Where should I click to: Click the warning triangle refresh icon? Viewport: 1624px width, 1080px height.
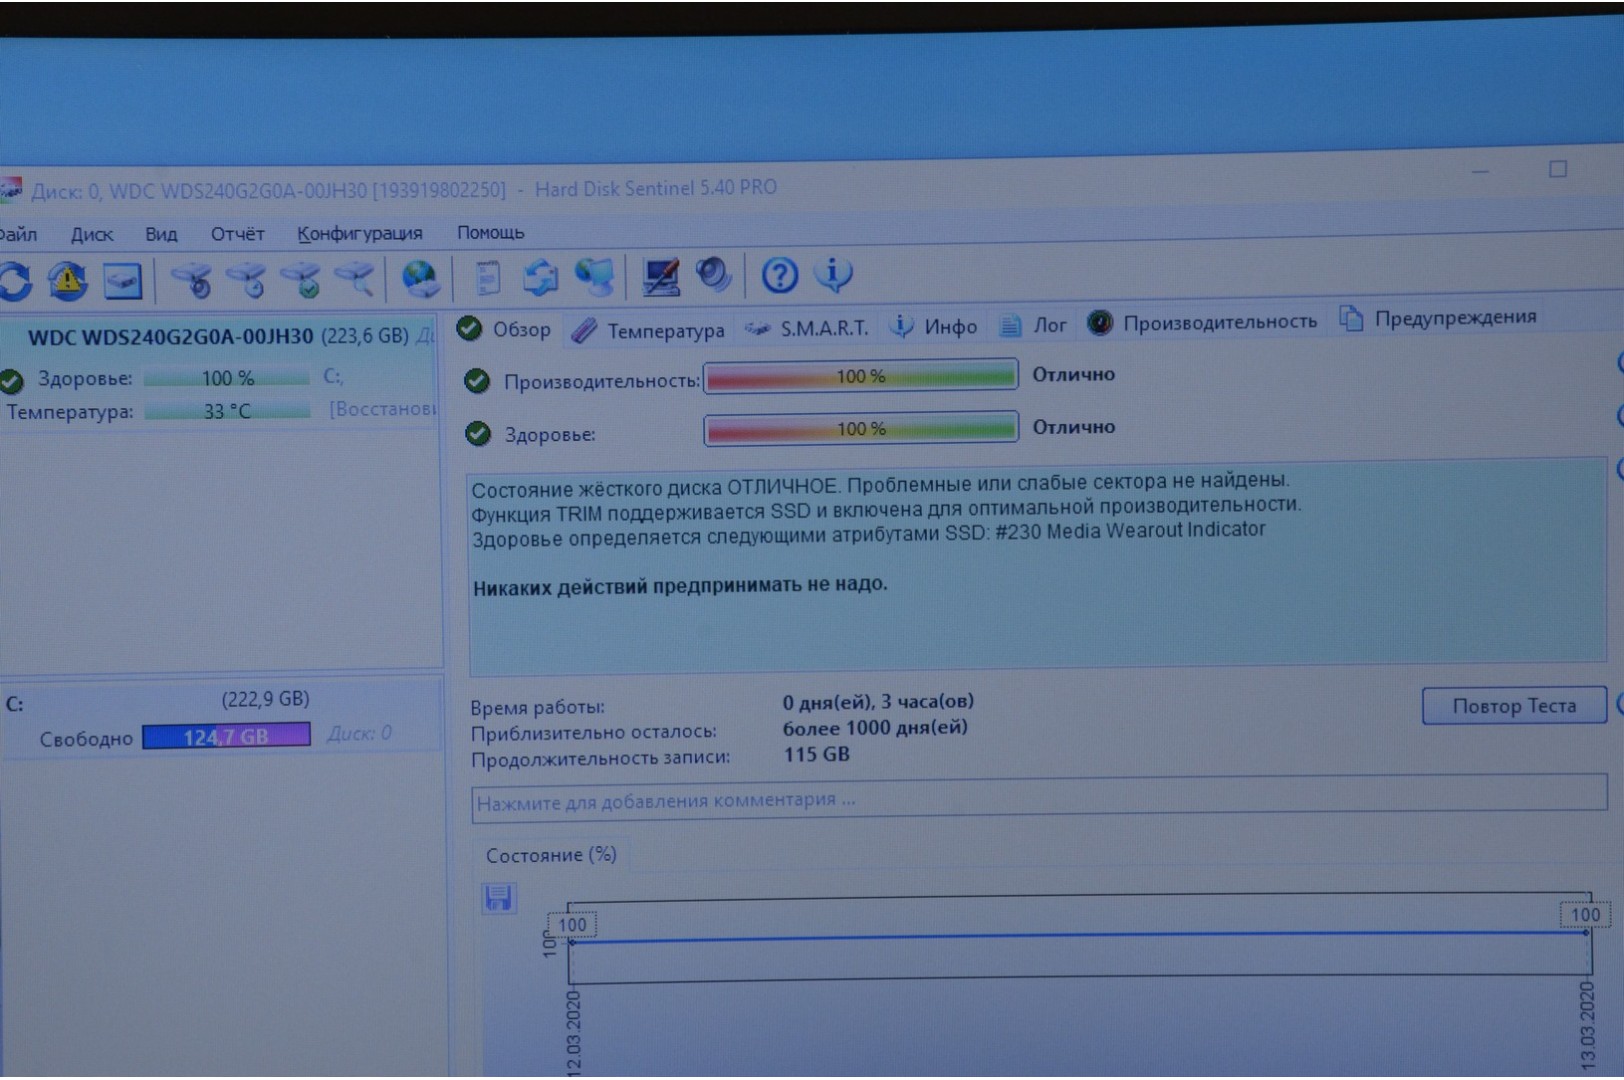pos(67,281)
